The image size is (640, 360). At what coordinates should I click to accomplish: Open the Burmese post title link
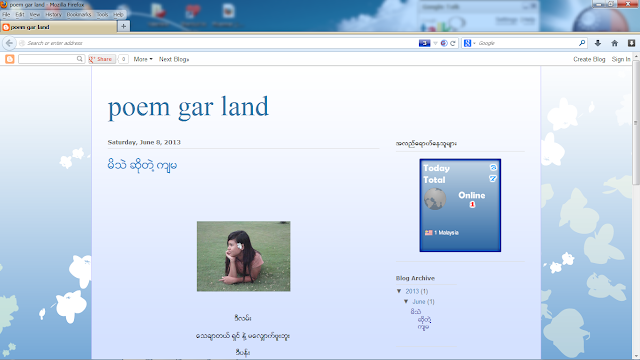pos(142,165)
